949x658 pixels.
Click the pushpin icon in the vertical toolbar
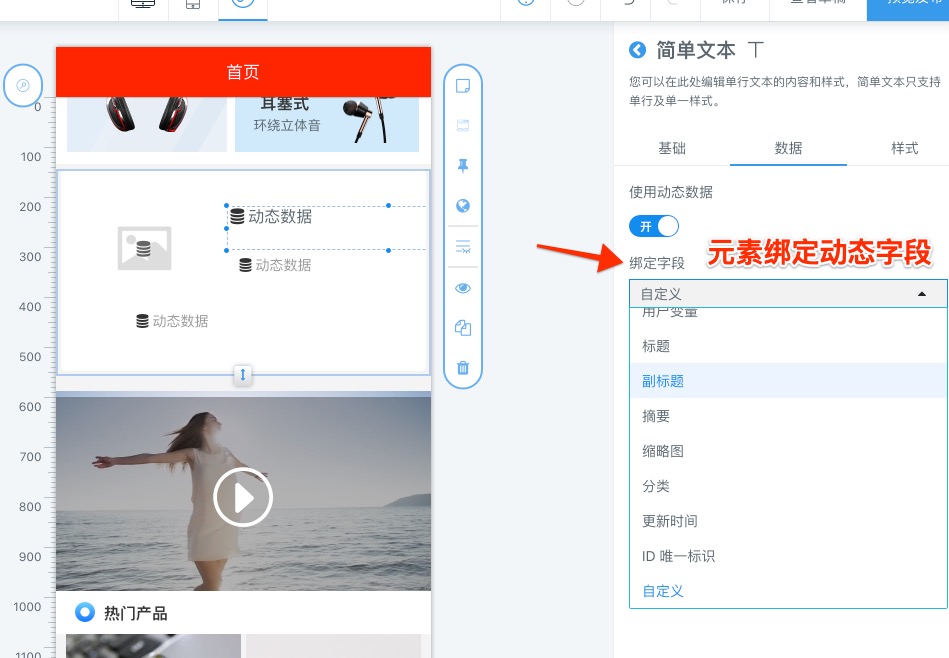[x=463, y=166]
